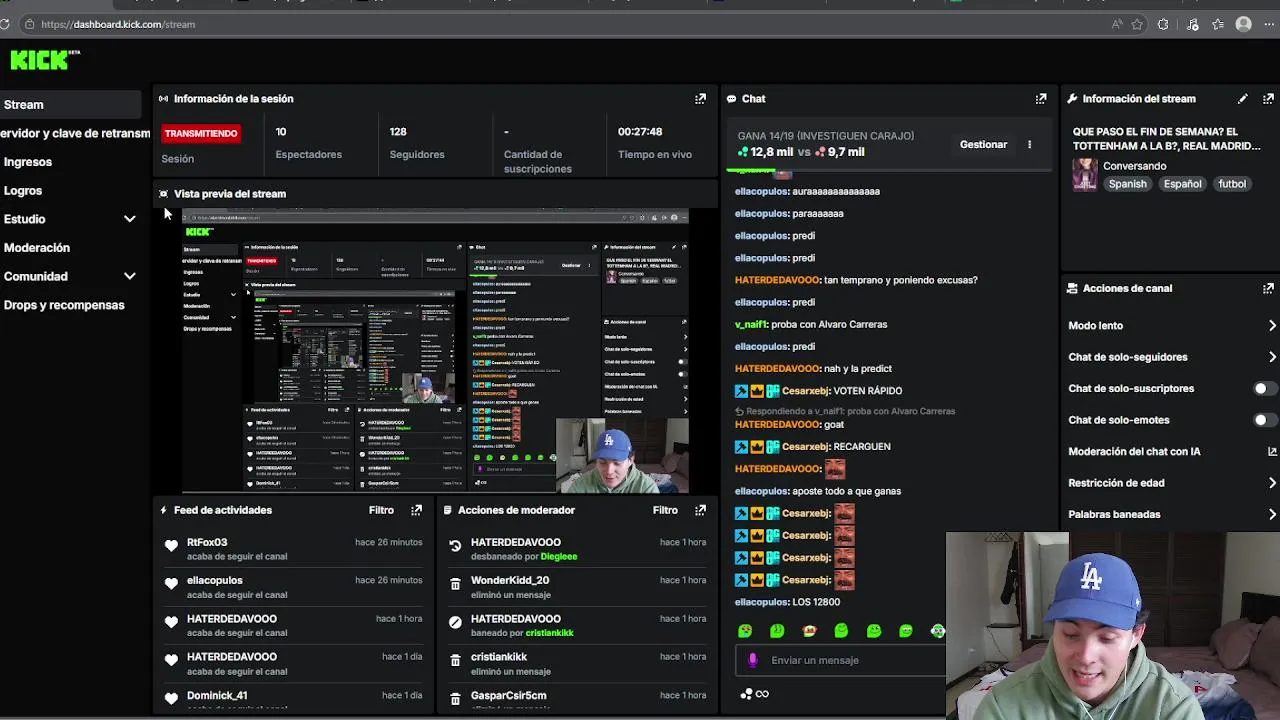Viewport: 1280px width, 720px height.
Task: Open Restricción de edad settings arrow
Action: [x=1272, y=483]
